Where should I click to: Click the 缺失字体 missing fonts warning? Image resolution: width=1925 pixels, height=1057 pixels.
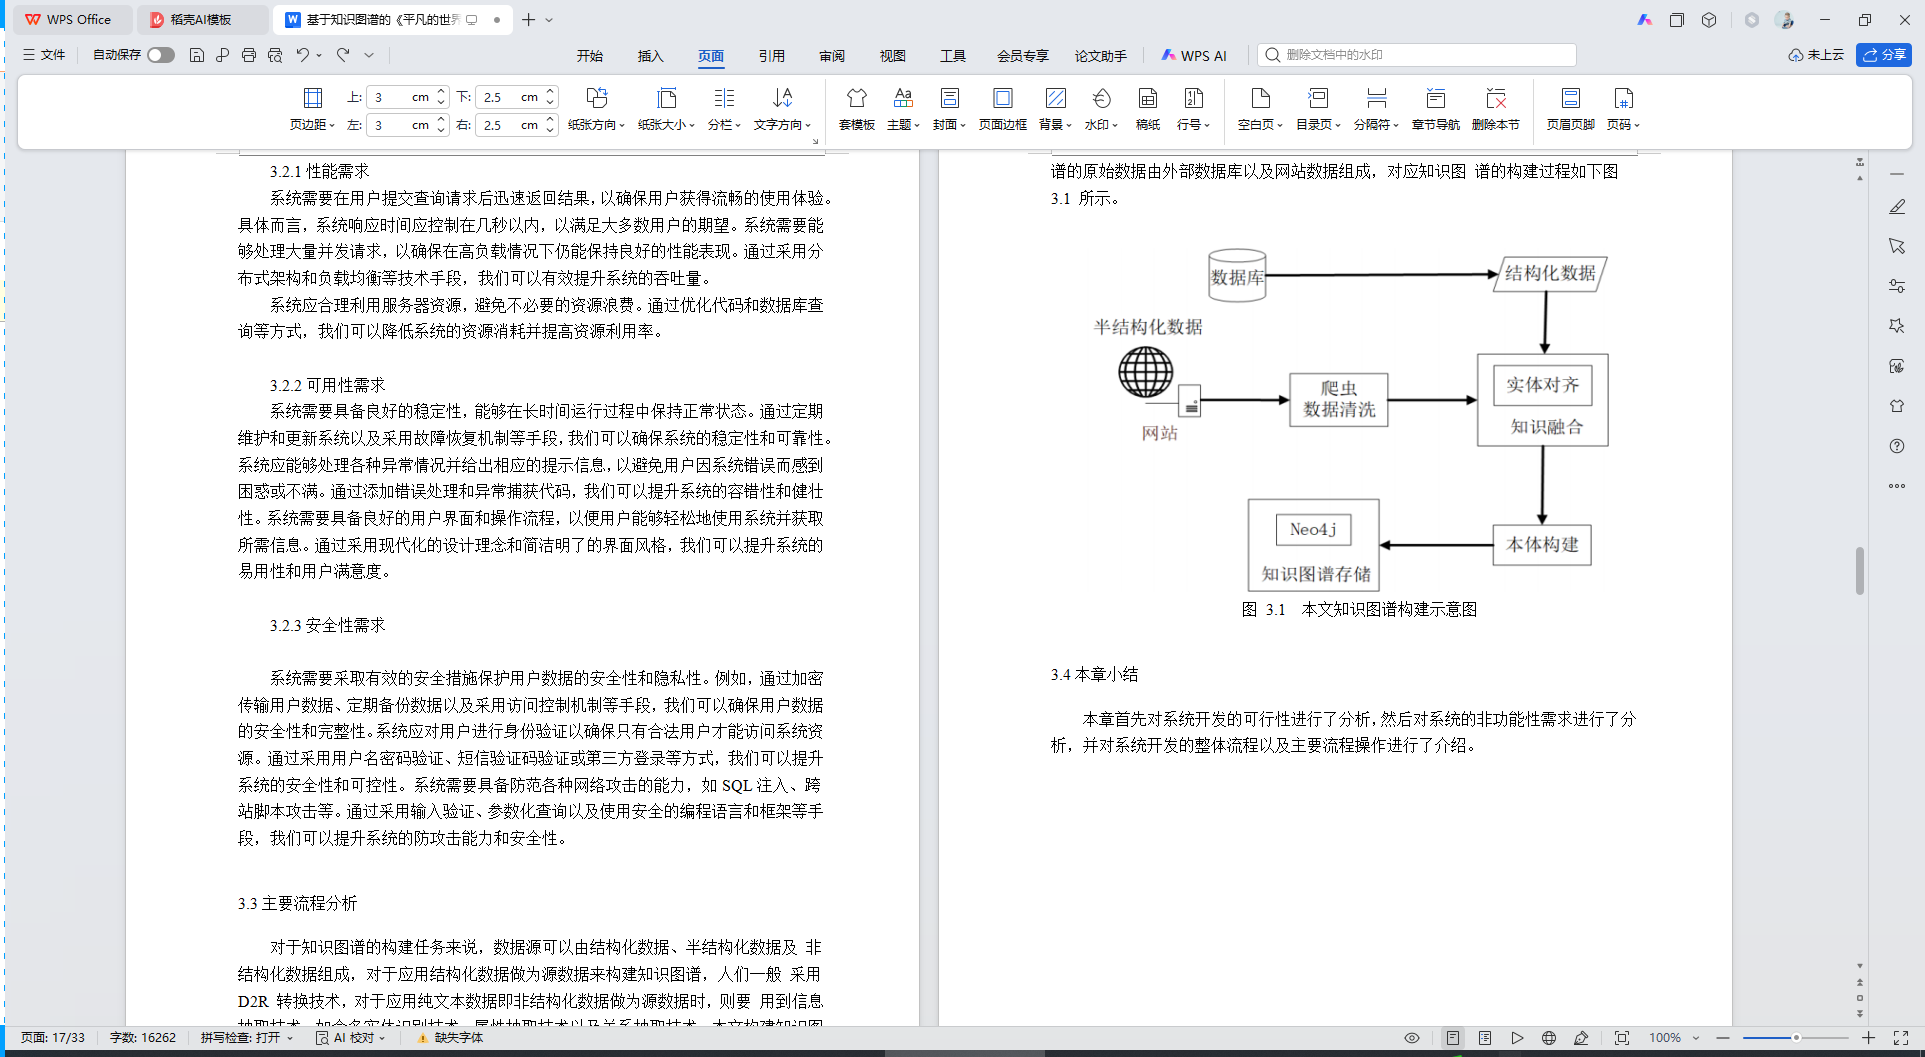(450, 1038)
